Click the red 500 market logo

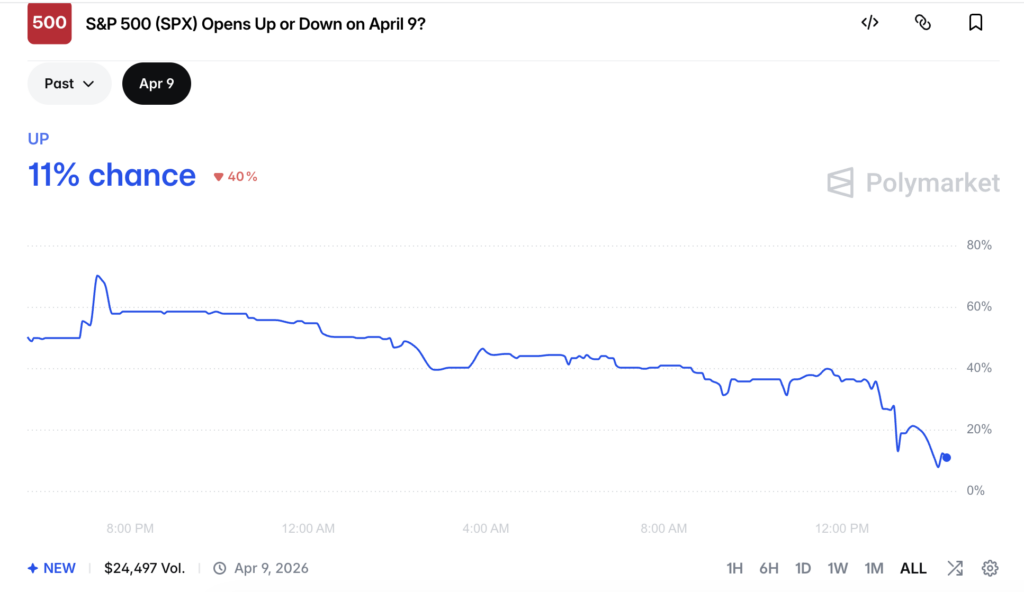(49, 22)
